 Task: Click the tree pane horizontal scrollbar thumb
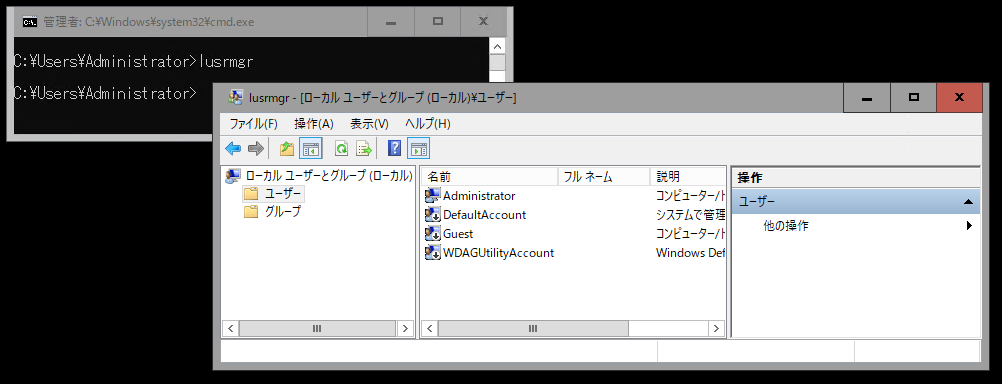pyautogui.click(x=317, y=328)
